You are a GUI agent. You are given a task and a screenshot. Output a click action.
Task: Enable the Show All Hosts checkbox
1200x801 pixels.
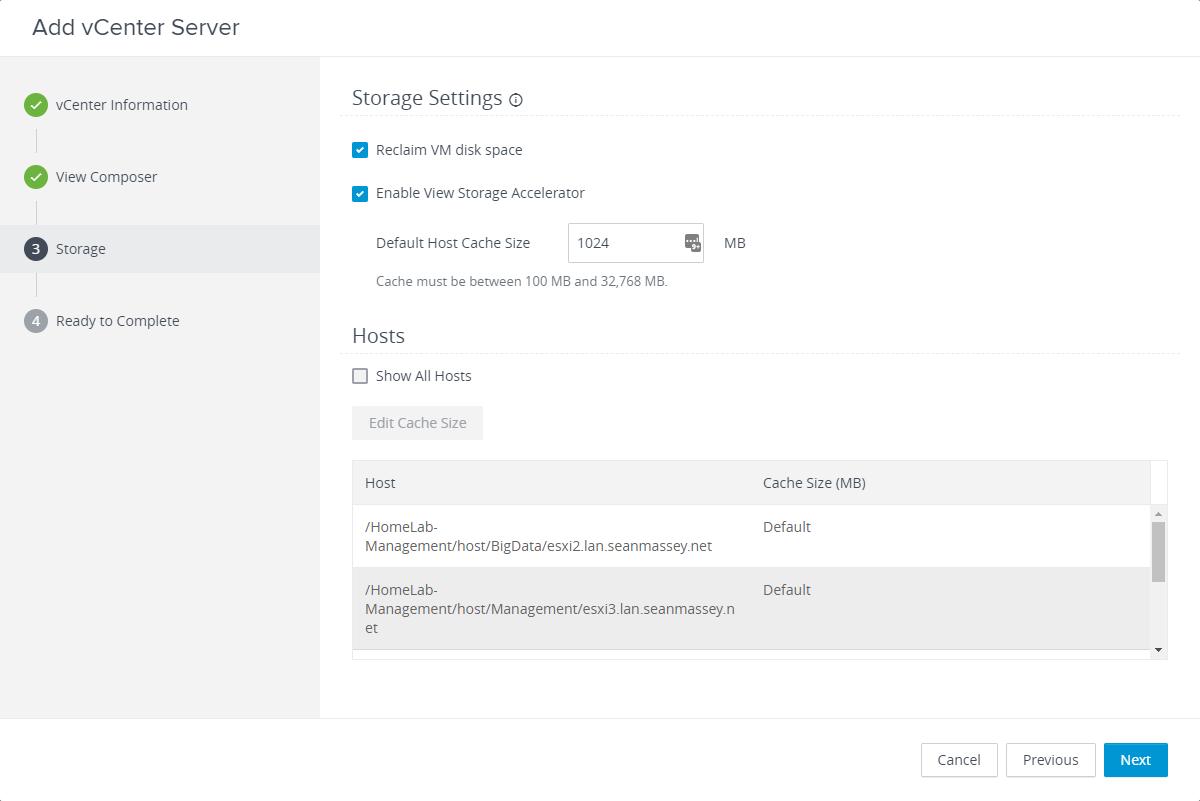tap(360, 376)
